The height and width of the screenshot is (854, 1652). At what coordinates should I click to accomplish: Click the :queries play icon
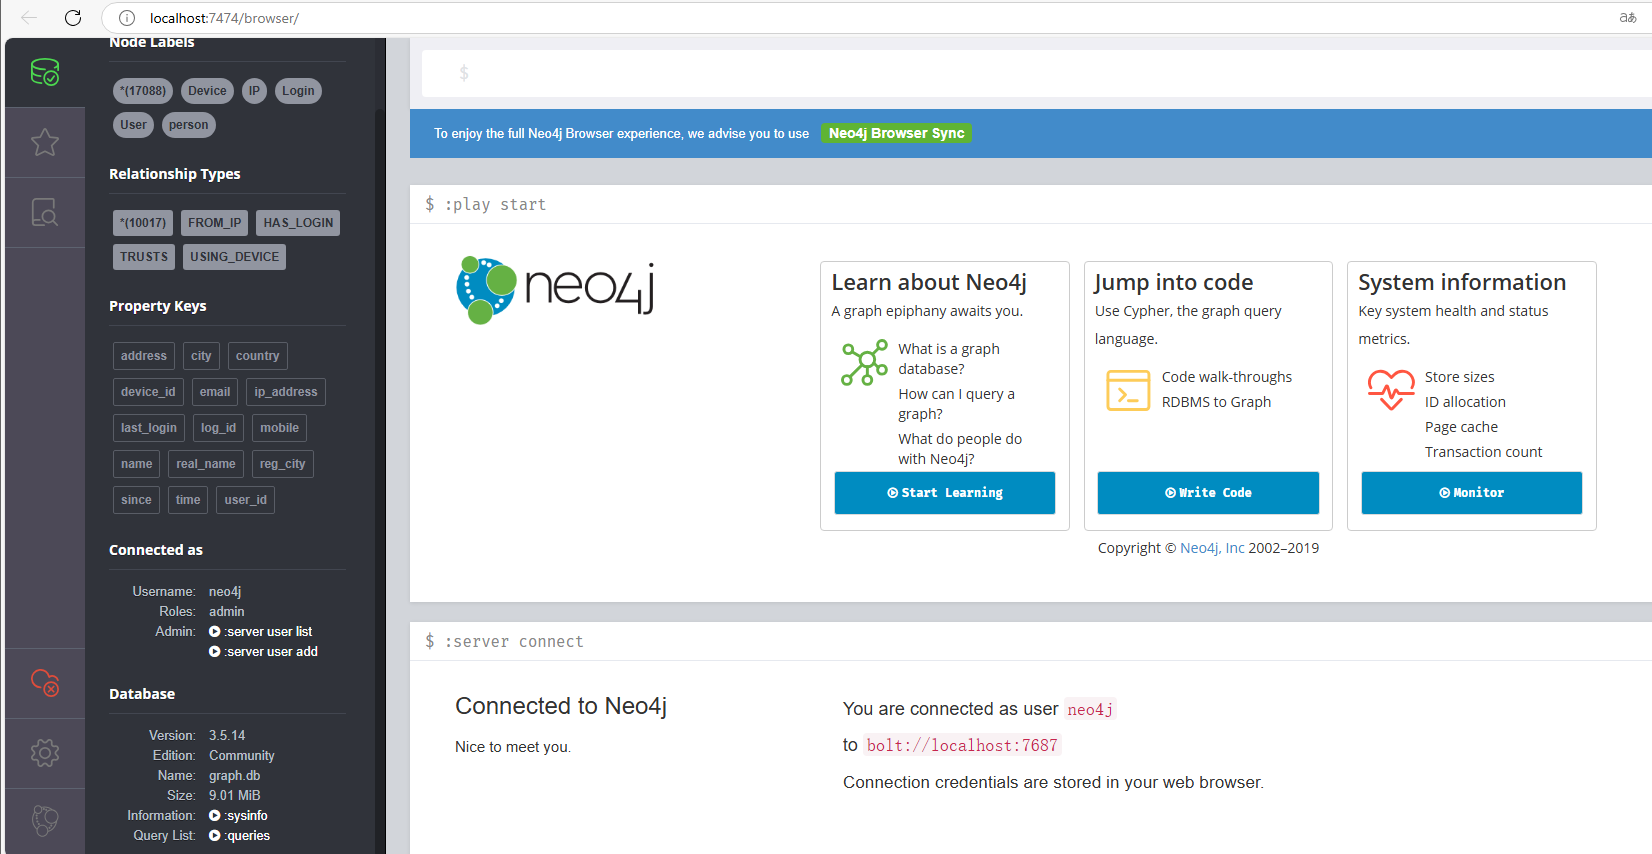tap(214, 836)
